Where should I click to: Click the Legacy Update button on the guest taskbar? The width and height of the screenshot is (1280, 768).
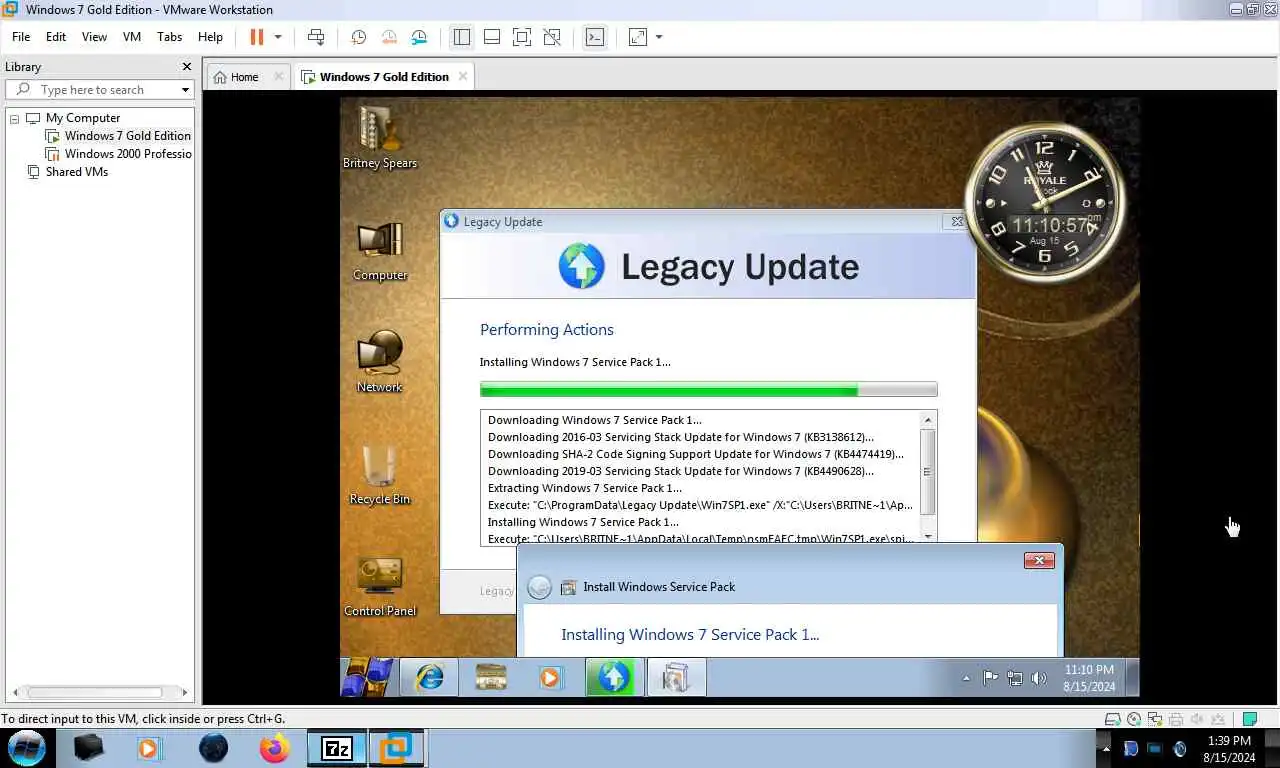613,677
